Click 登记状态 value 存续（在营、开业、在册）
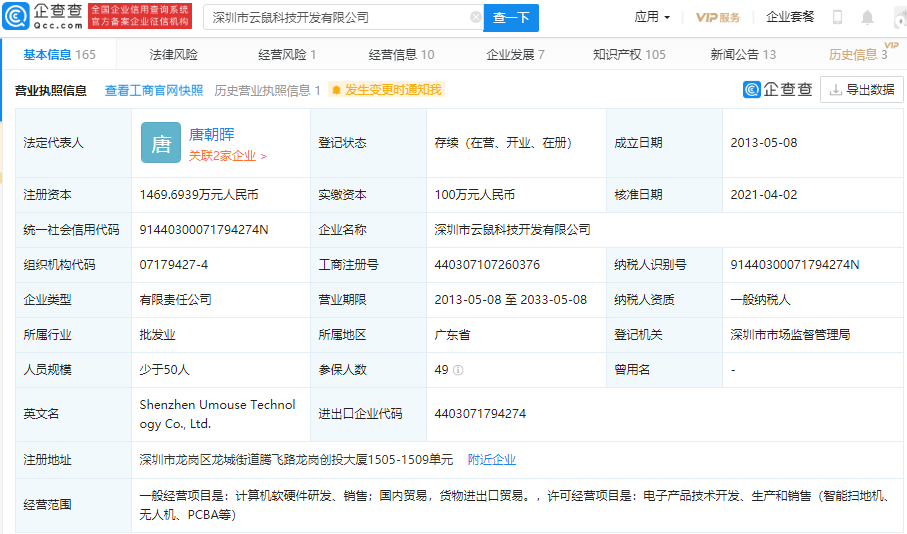The height and width of the screenshot is (534, 907). coord(503,143)
